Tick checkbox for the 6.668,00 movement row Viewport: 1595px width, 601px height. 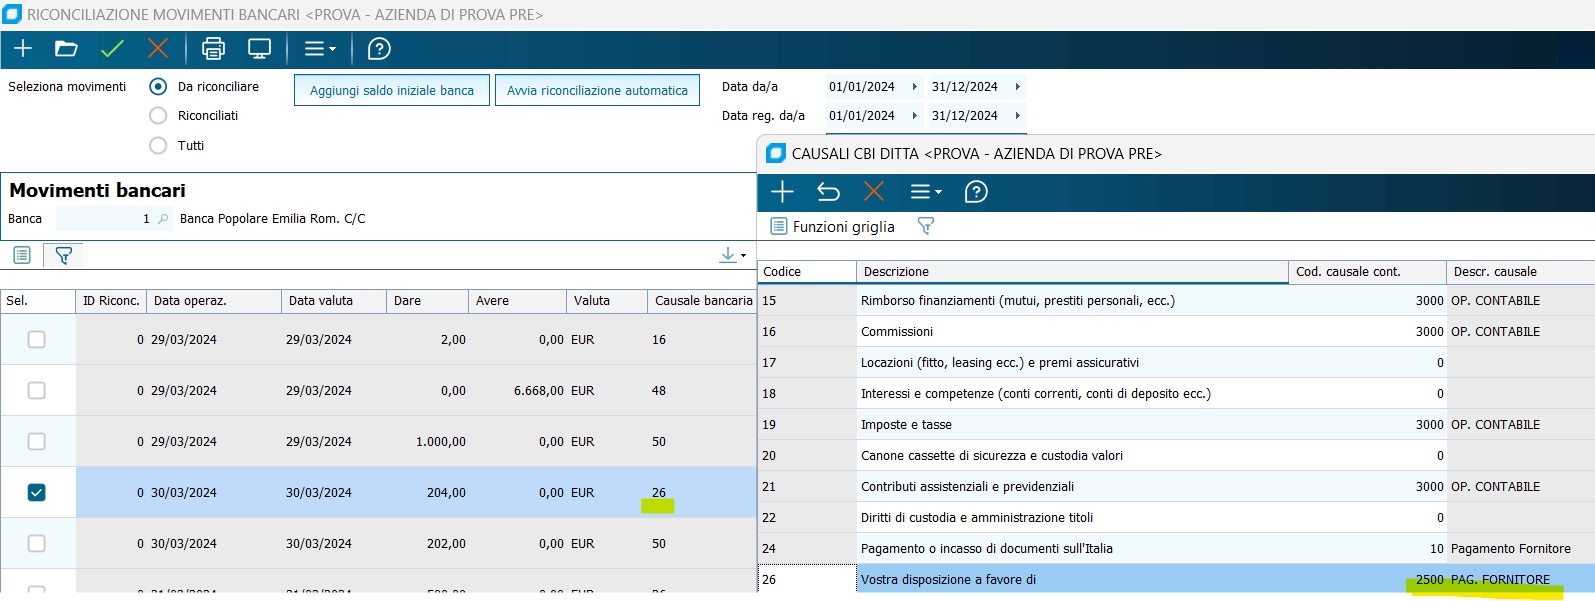tap(37, 391)
